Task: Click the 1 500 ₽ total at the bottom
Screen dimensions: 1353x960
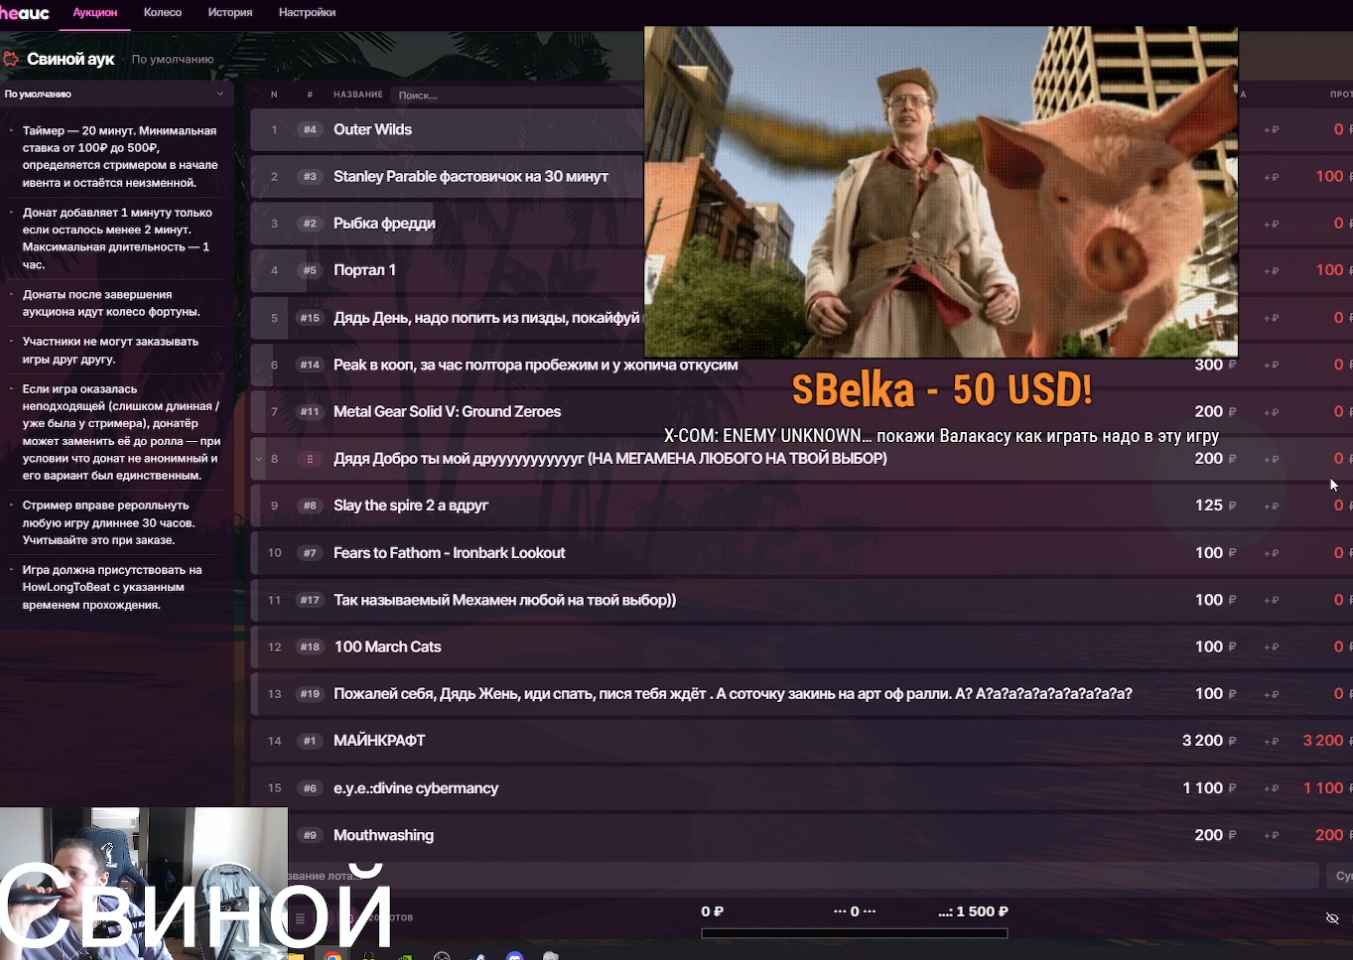Action: tap(973, 912)
